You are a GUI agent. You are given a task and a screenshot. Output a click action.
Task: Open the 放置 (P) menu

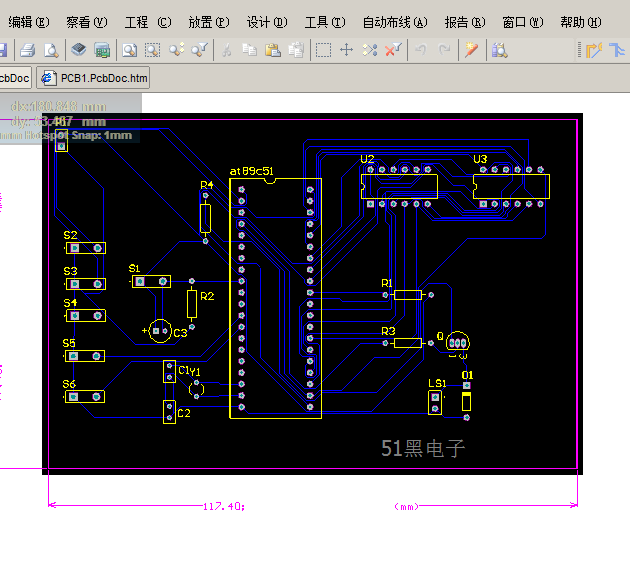(x=209, y=22)
